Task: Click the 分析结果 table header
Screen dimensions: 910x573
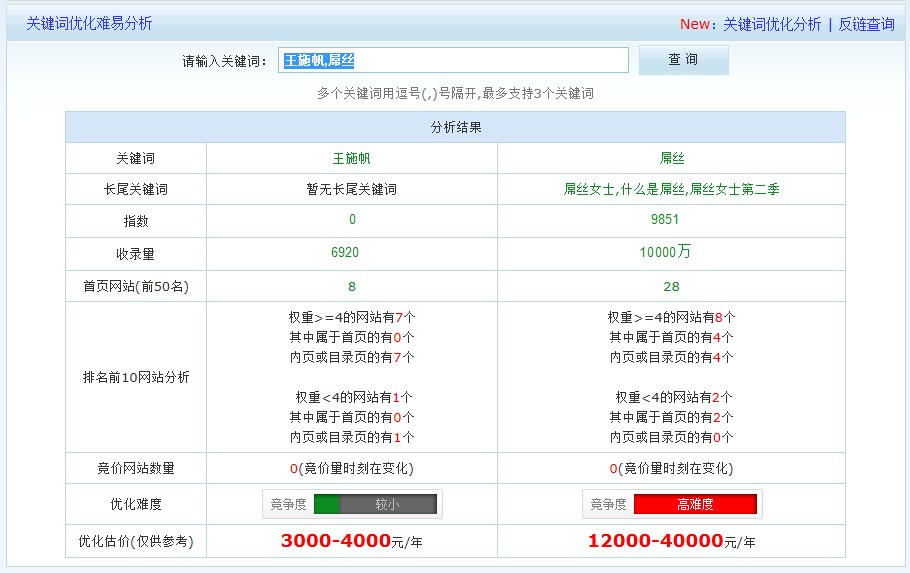Action: 456,127
